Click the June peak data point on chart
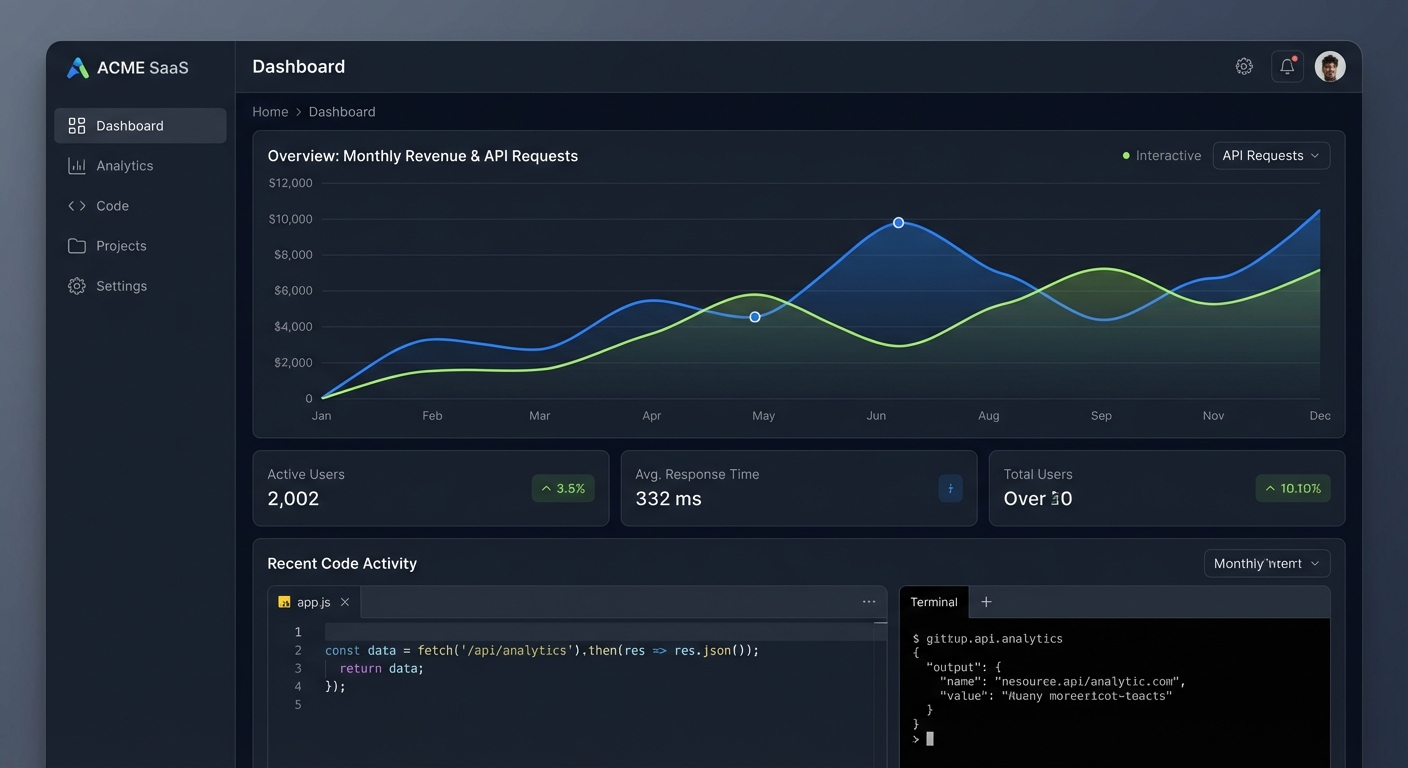1408x768 pixels. tap(898, 222)
